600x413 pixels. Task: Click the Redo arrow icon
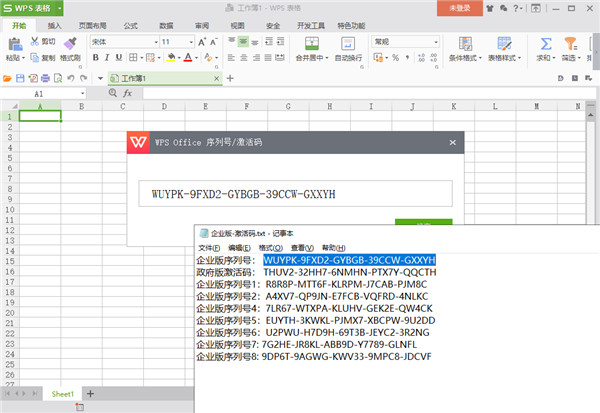pos(83,78)
